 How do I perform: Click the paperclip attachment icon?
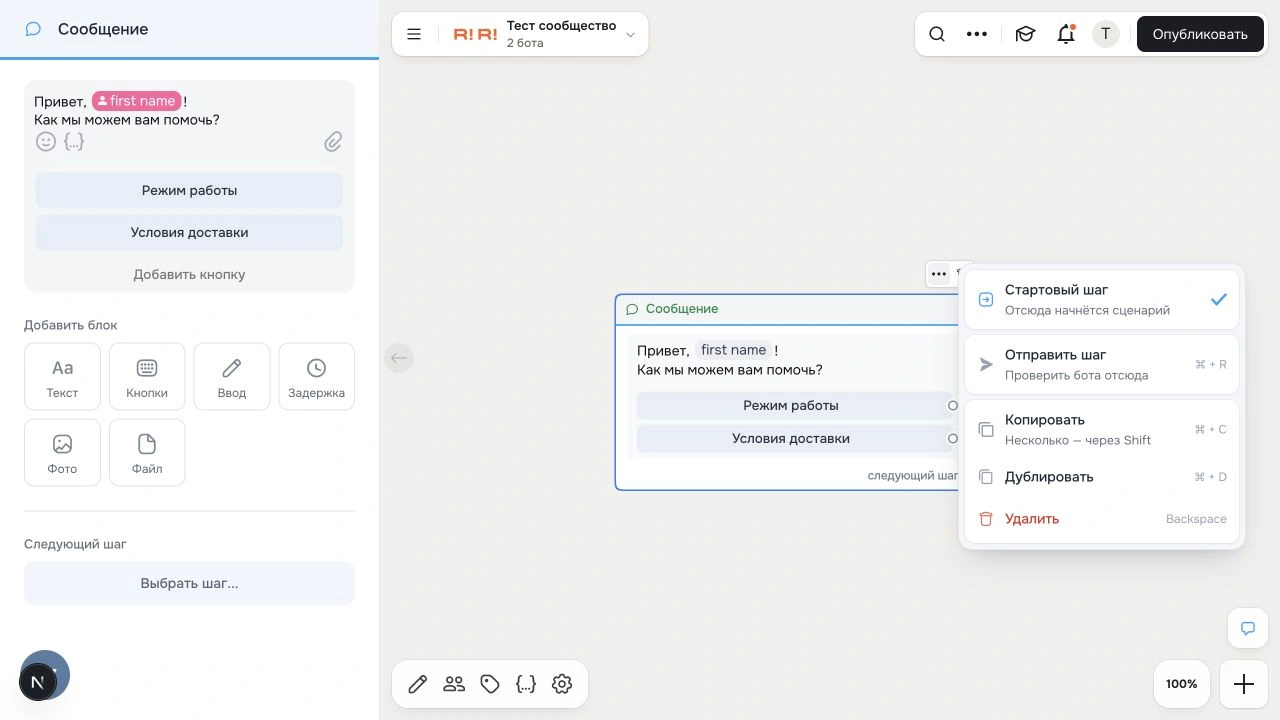[x=333, y=142]
